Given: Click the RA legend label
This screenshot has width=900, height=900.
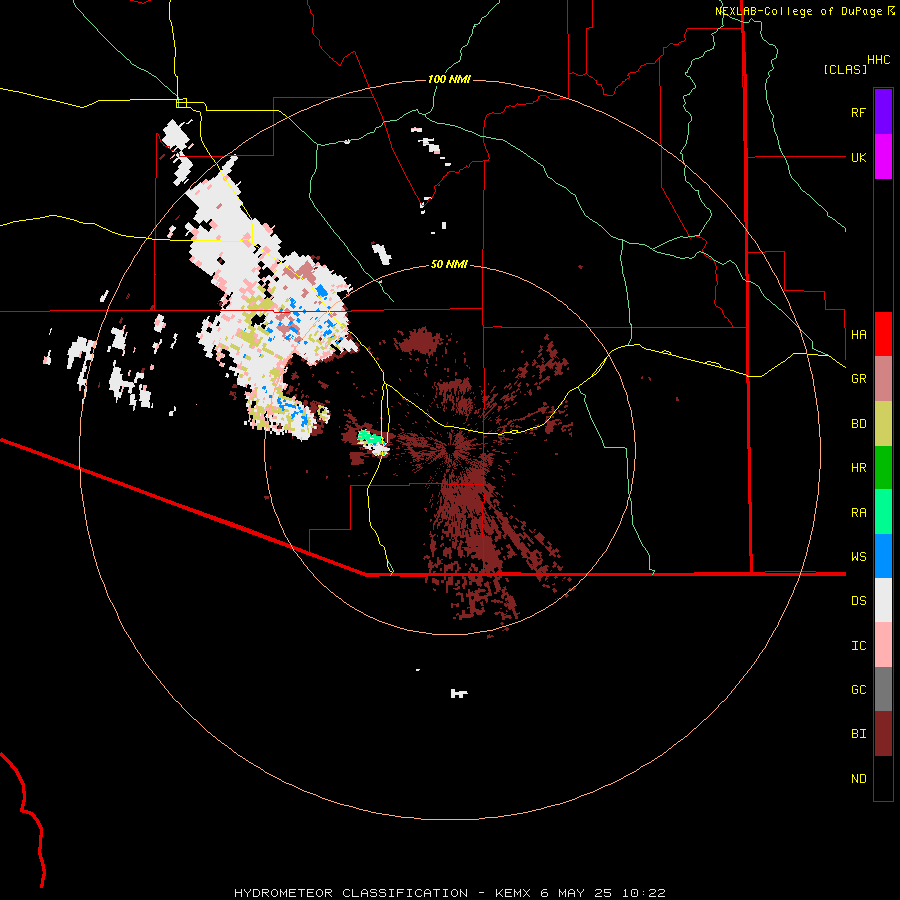Looking at the screenshot, I should 858,513.
